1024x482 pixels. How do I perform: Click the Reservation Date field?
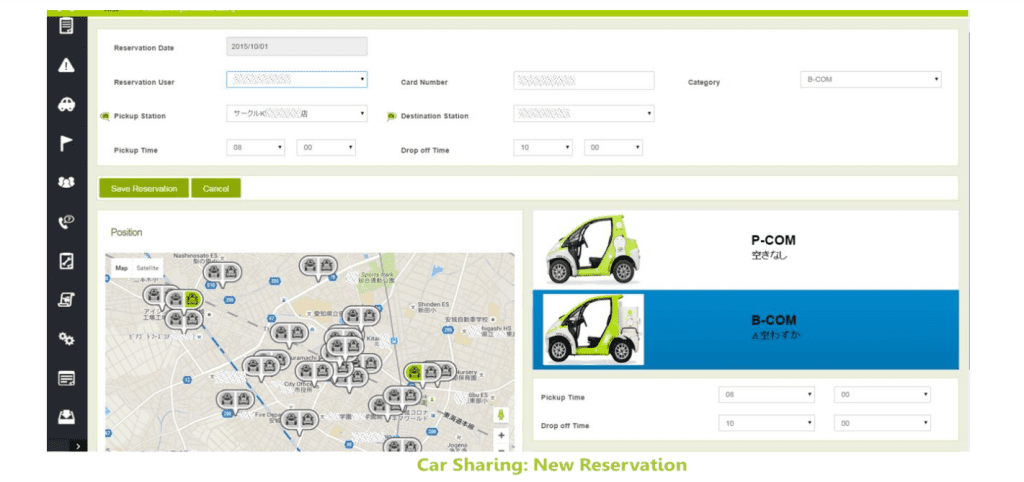pyautogui.click(x=296, y=46)
